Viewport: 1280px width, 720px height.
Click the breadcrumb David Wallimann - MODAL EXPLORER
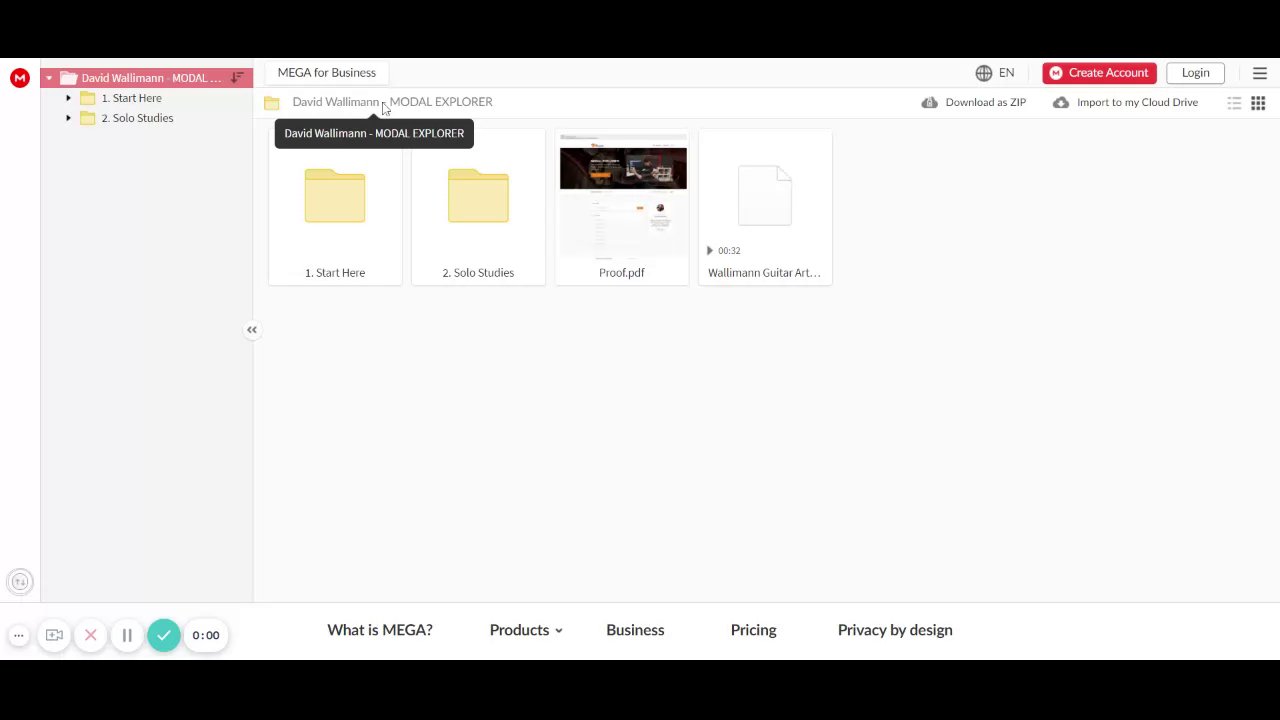(392, 102)
